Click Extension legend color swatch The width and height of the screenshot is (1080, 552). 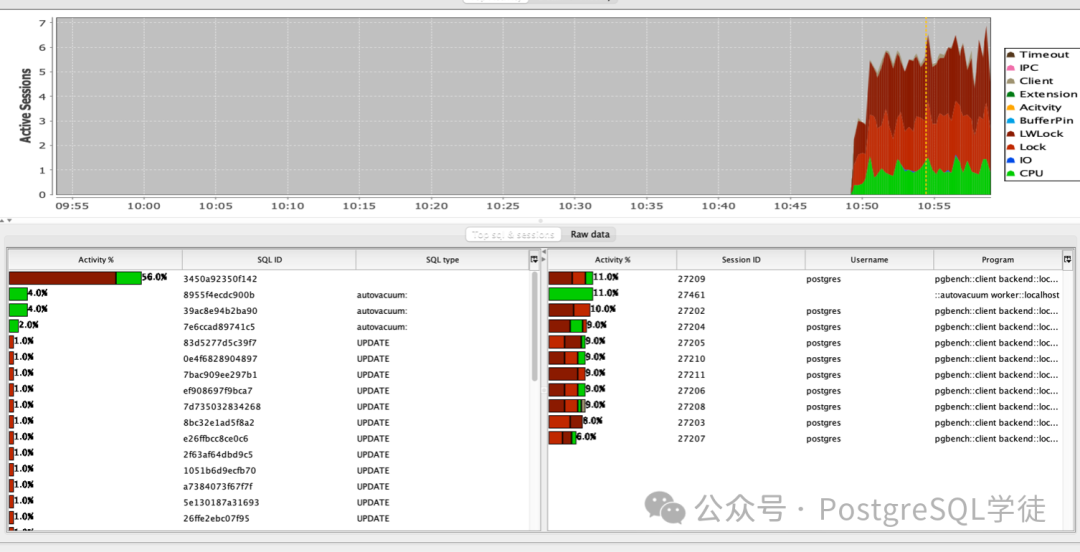click(1010, 94)
